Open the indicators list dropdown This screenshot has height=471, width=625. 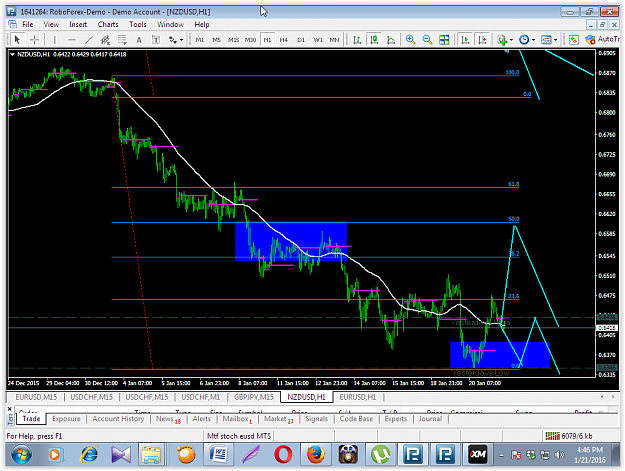pos(505,39)
